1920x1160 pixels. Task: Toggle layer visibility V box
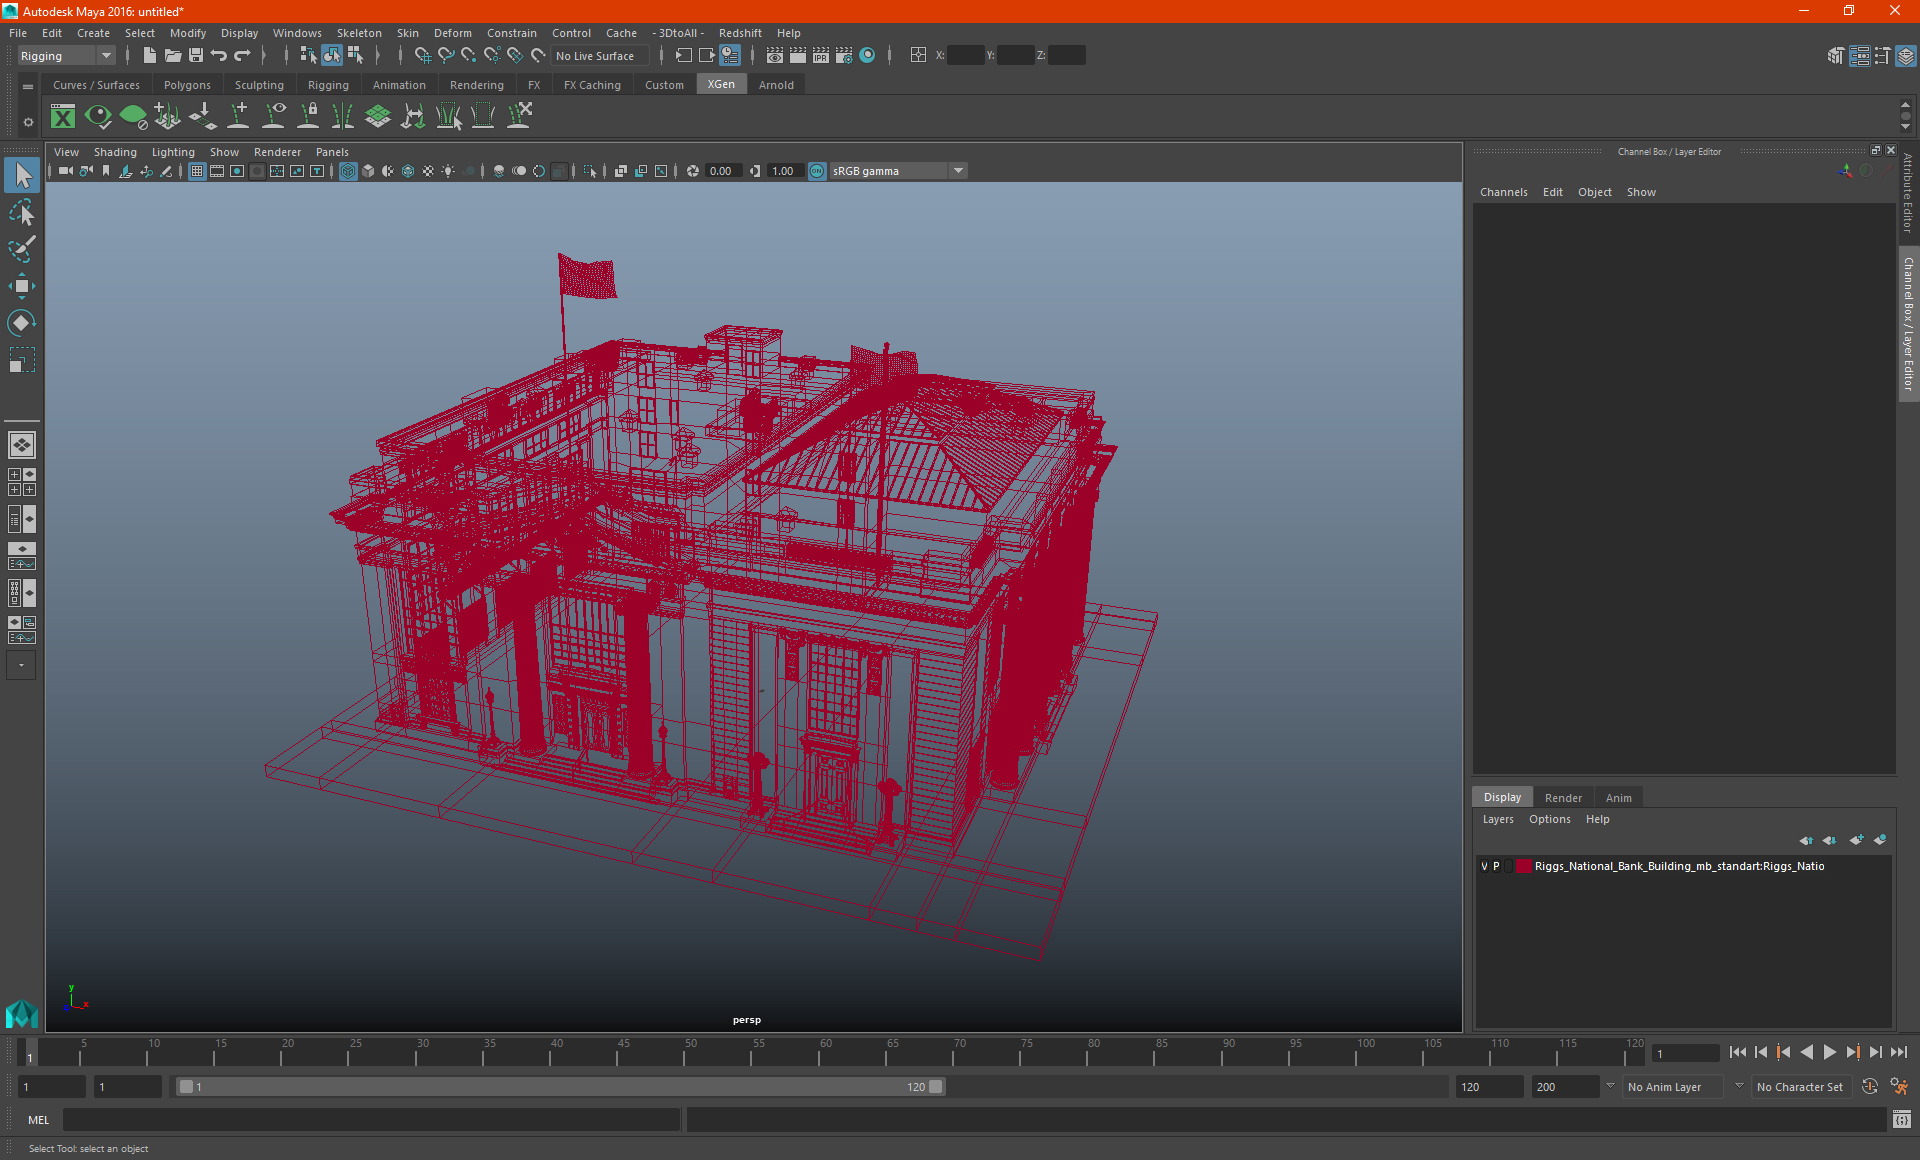[1484, 867]
